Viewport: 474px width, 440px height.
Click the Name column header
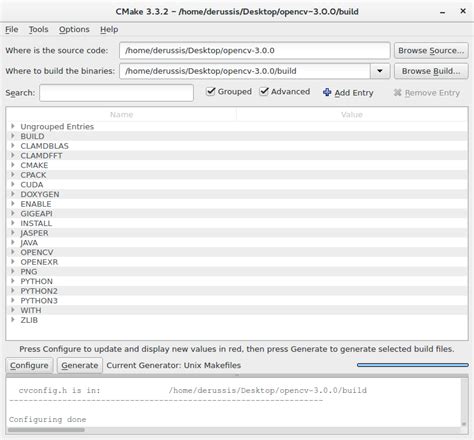coord(121,115)
